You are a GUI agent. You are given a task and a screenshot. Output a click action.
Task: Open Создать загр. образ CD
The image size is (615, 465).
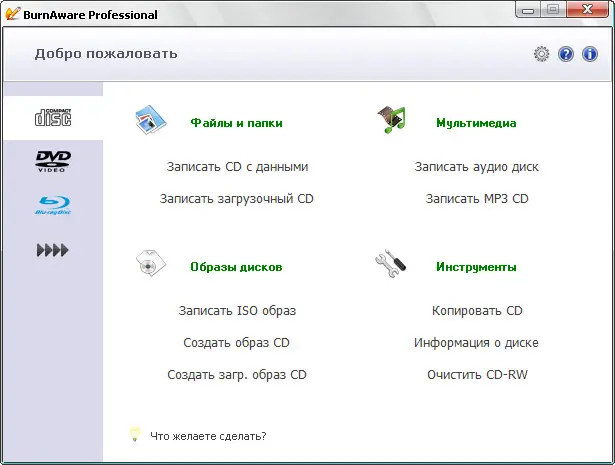(x=237, y=375)
